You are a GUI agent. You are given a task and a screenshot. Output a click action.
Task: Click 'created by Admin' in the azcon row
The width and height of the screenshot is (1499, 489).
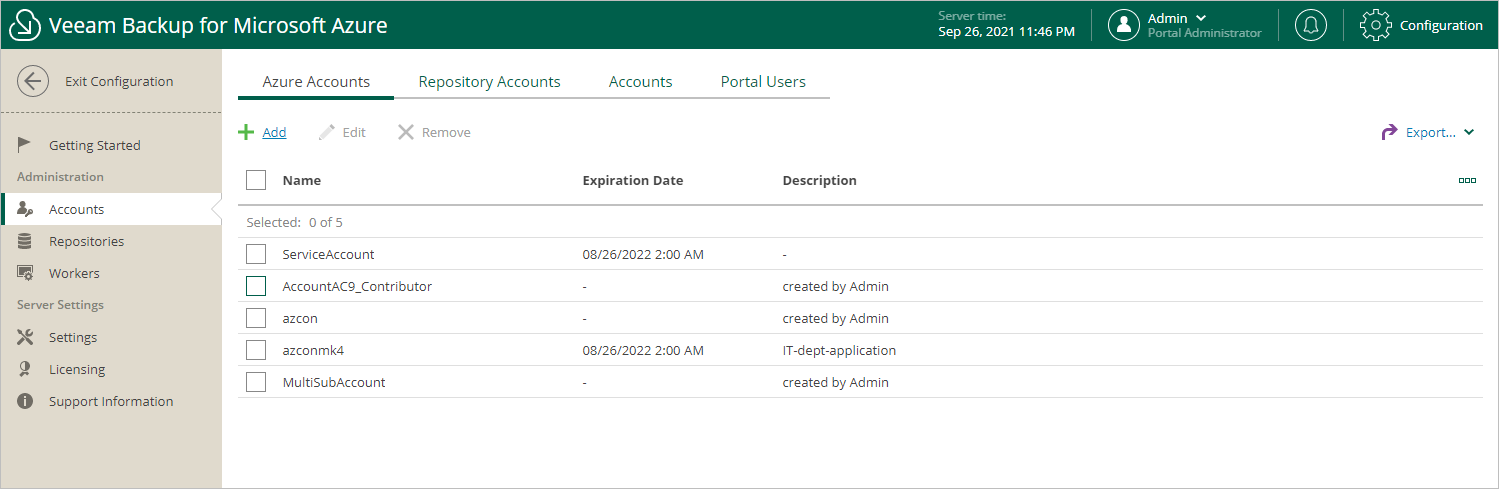coord(835,318)
